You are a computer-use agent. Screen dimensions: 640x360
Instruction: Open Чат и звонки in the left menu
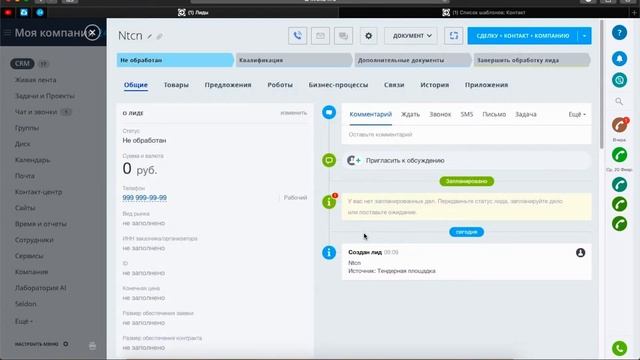[36, 112]
